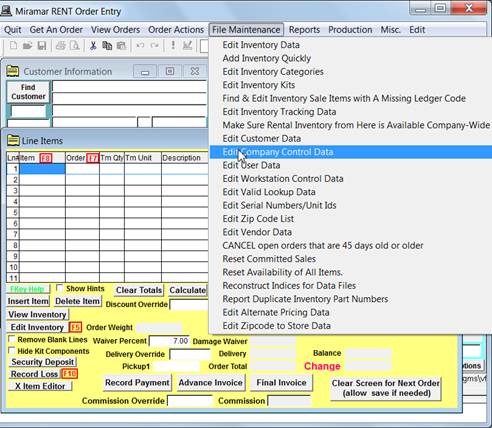
Task: Click the Record Payment button
Action: pyautogui.click(x=137, y=383)
